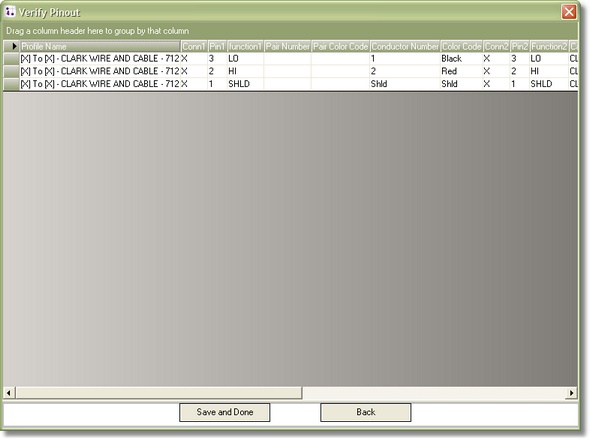Click the Color Code column header
The height and width of the screenshot is (440, 590).
(x=462, y=46)
